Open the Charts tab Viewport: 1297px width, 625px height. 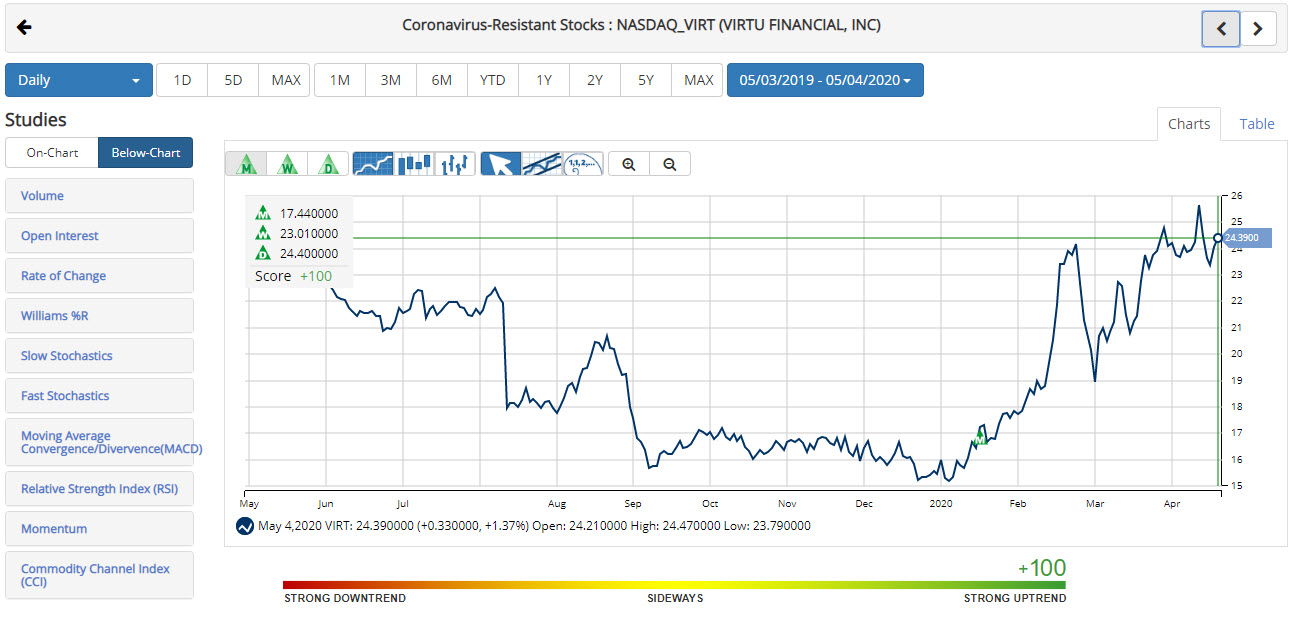tap(1189, 124)
